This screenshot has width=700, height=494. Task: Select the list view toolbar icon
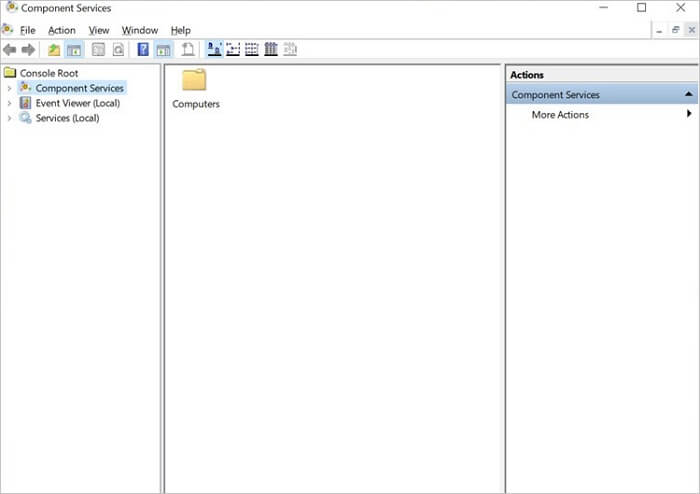(252, 50)
